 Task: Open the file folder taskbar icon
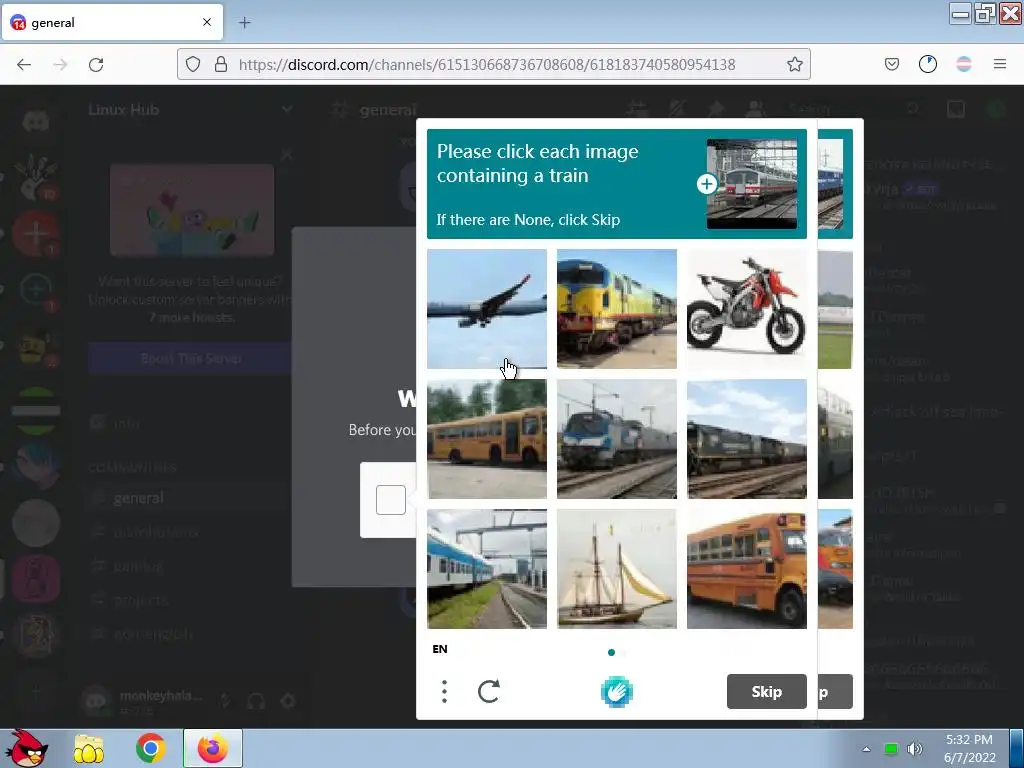pos(89,749)
